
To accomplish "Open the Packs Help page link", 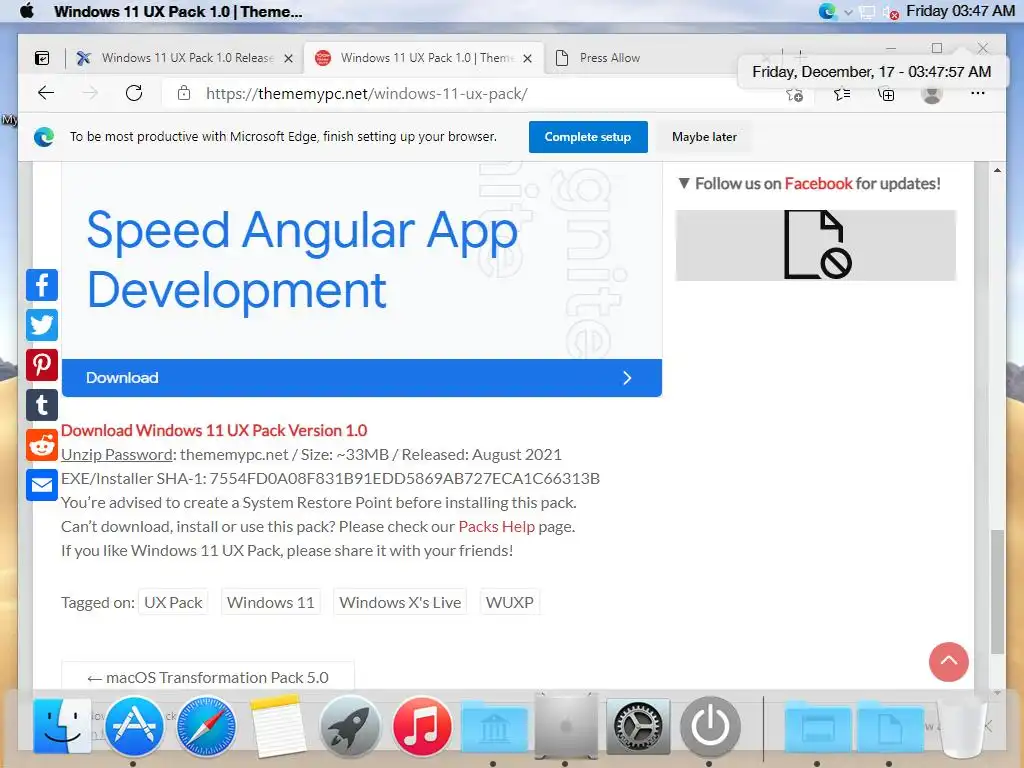I will point(496,527).
